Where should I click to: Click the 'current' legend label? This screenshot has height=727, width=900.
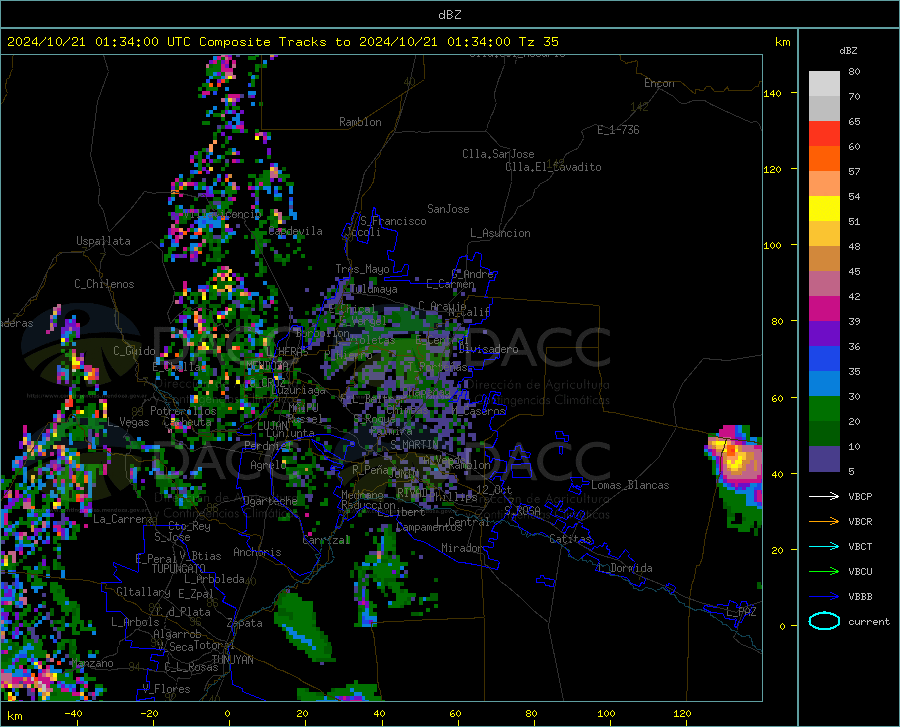(869, 621)
